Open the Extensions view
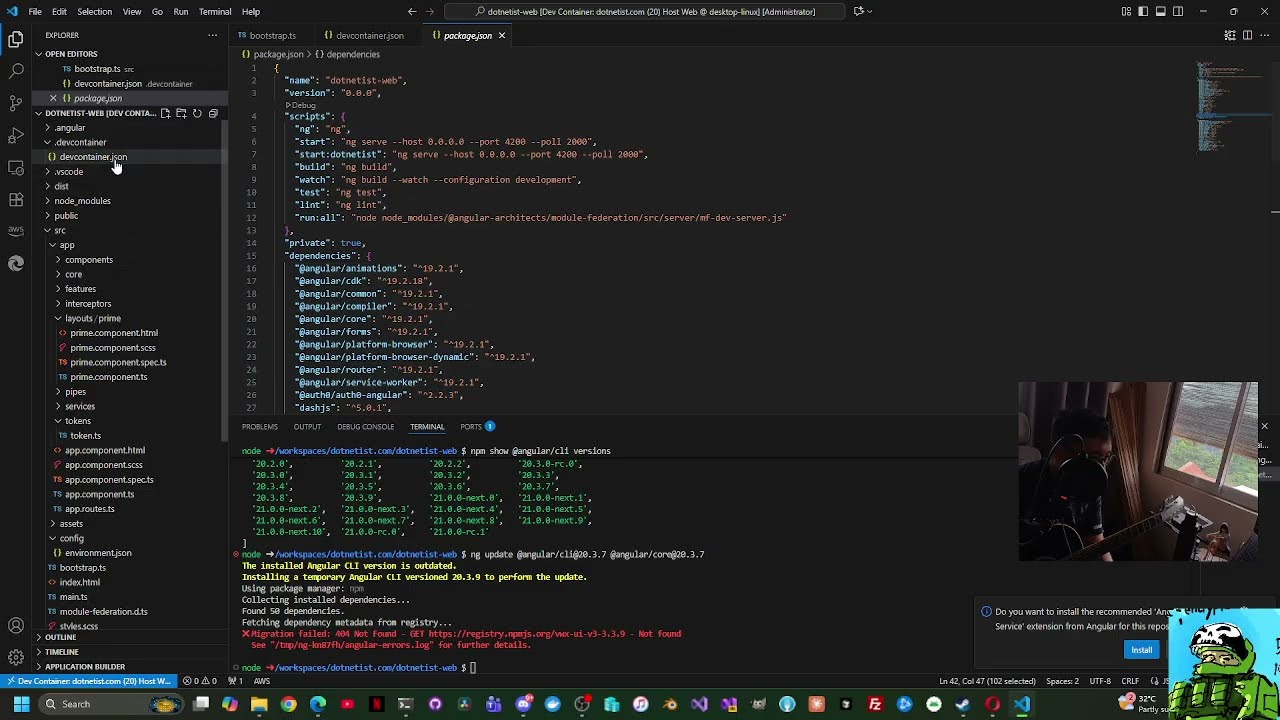Screen dimensions: 1280x720 pos(16,199)
